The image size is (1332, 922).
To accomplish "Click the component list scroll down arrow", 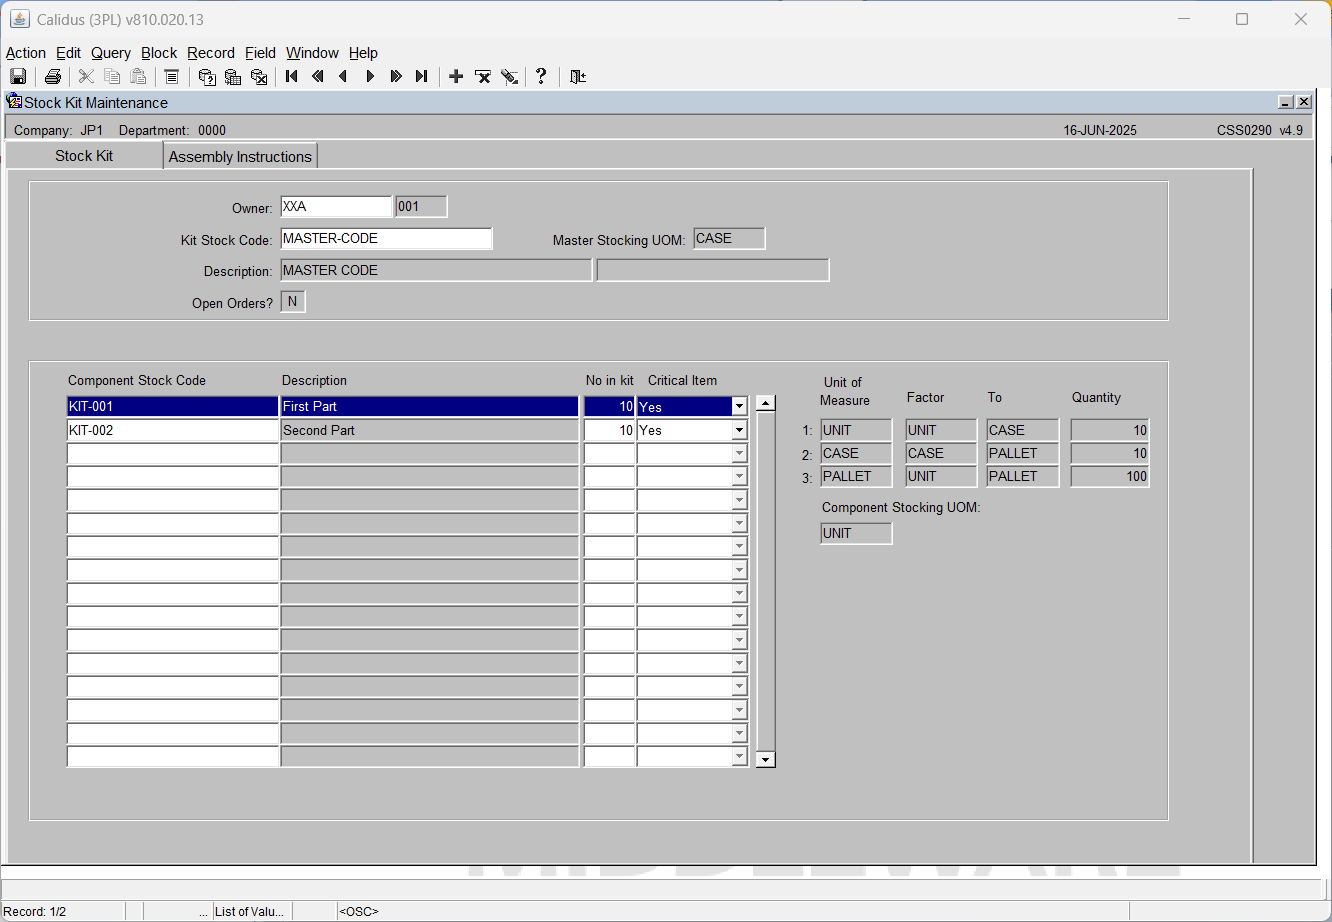I will 766,760.
